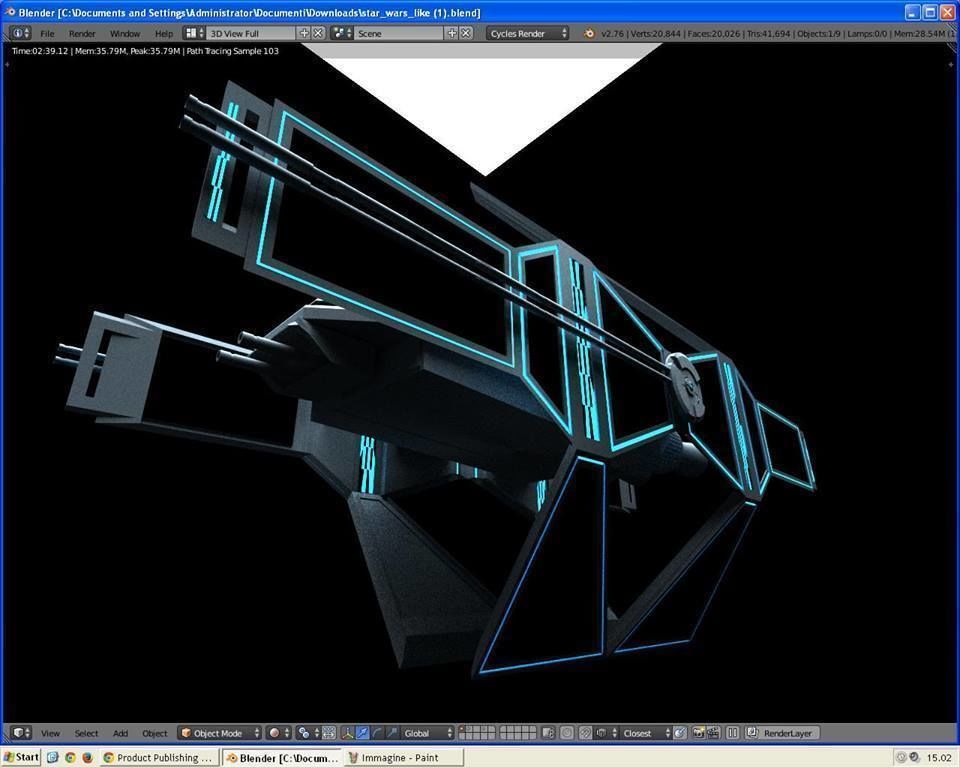Select the first scene layer button
This screenshot has width=960, height=768.
463,729
